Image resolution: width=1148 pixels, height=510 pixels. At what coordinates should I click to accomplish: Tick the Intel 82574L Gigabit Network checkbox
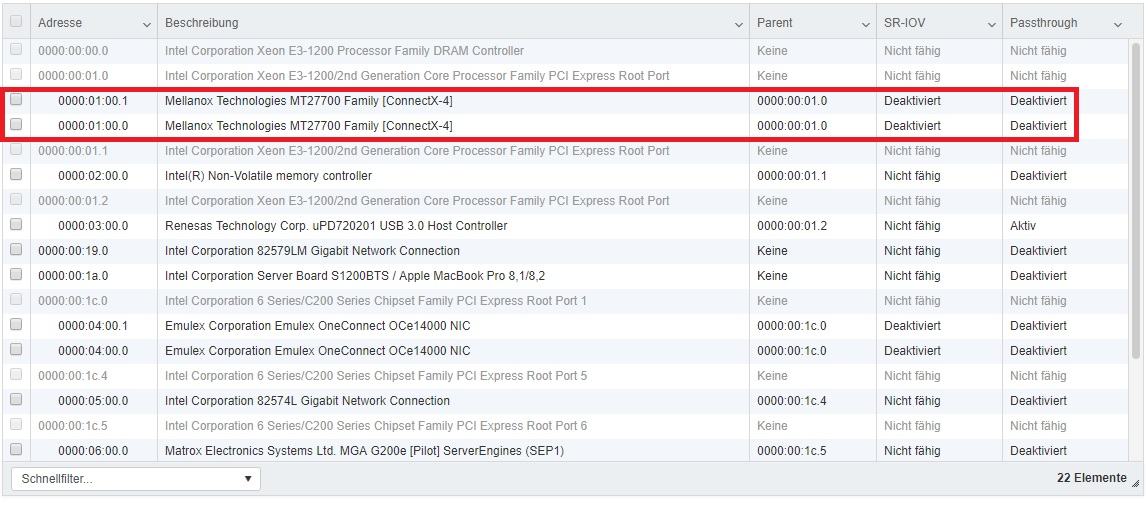coord(16,400)
